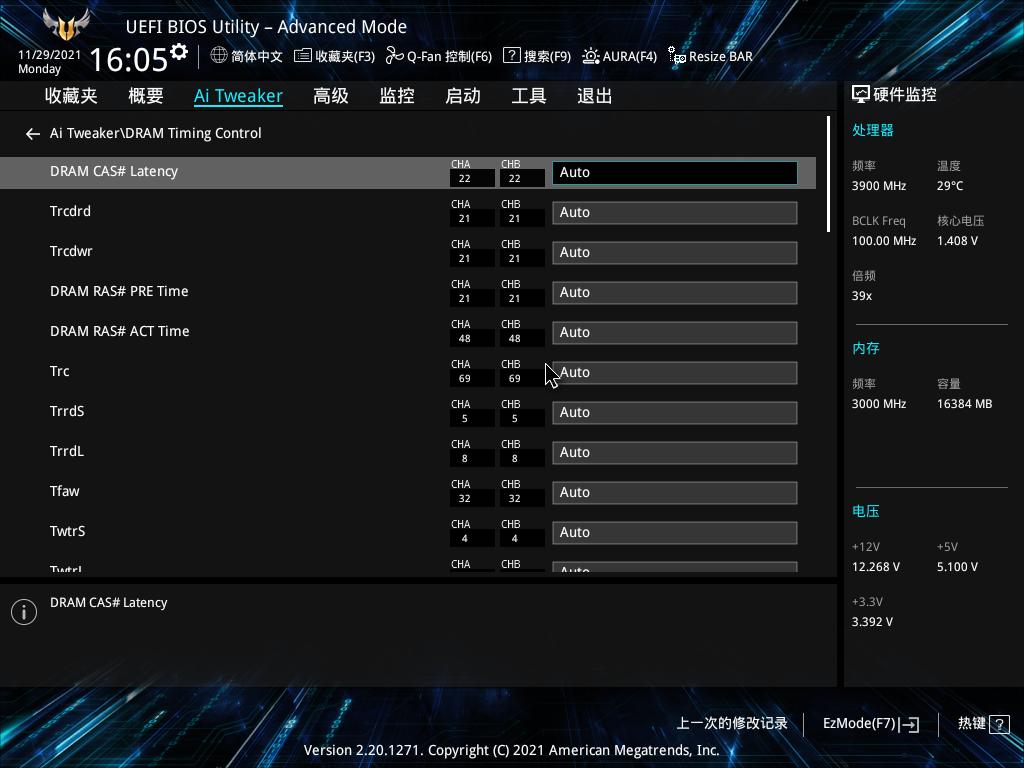Click the search question-mark icon (F9)
This screenshot has width=1024, height=768.
511,56
